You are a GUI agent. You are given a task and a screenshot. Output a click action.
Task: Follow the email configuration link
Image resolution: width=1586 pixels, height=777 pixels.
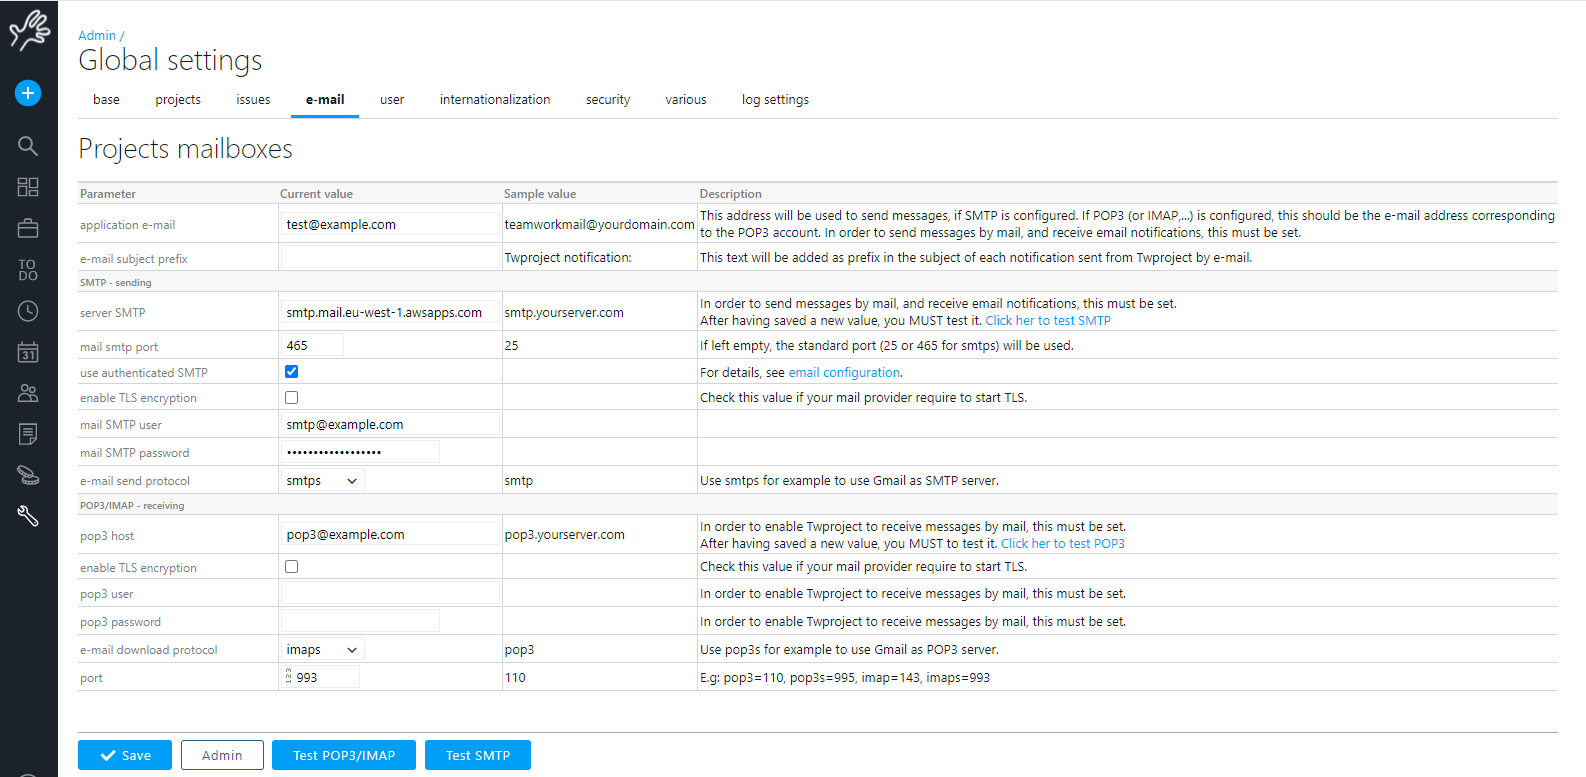point(844,373)
